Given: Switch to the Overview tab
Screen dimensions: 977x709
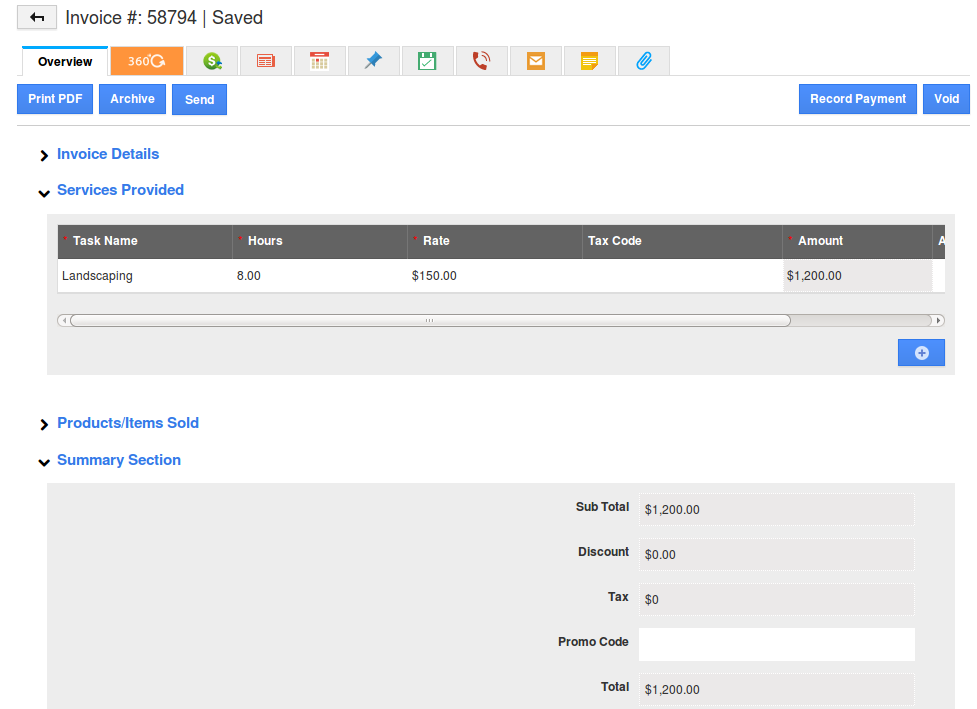Looking at the screenshot, I should [x=65, y=62].
